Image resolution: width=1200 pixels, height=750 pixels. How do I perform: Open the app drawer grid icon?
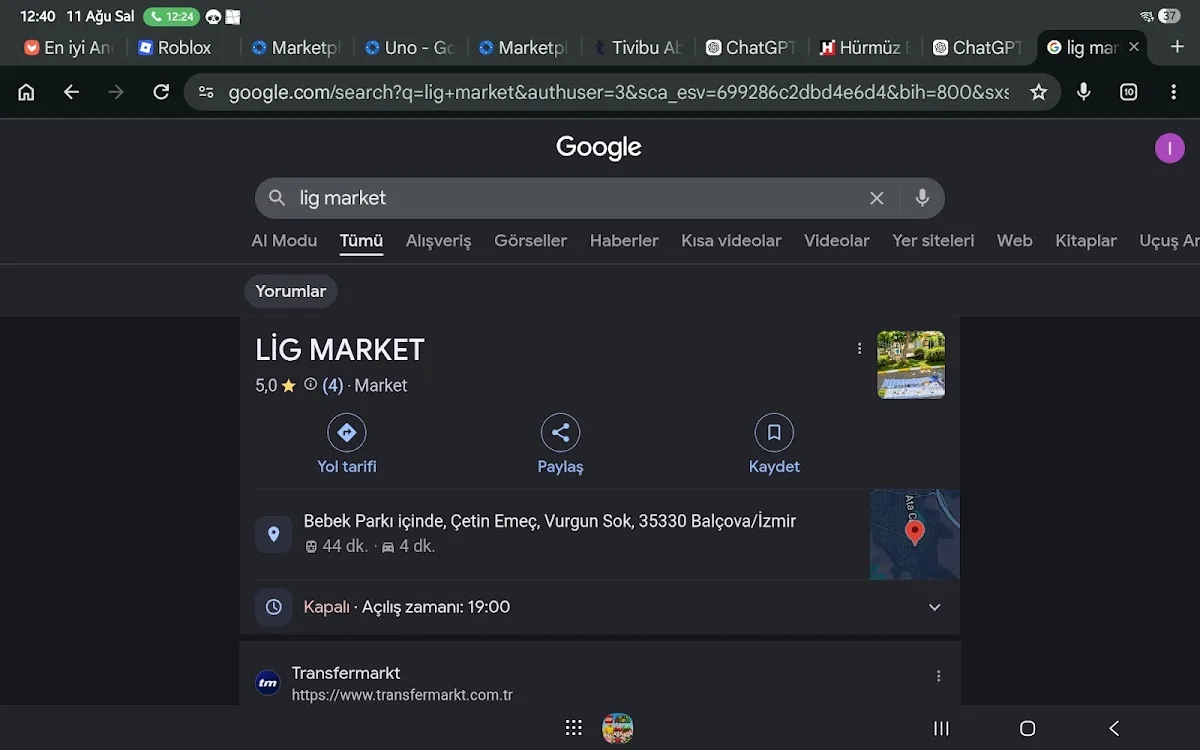click(x=573, y=728)
